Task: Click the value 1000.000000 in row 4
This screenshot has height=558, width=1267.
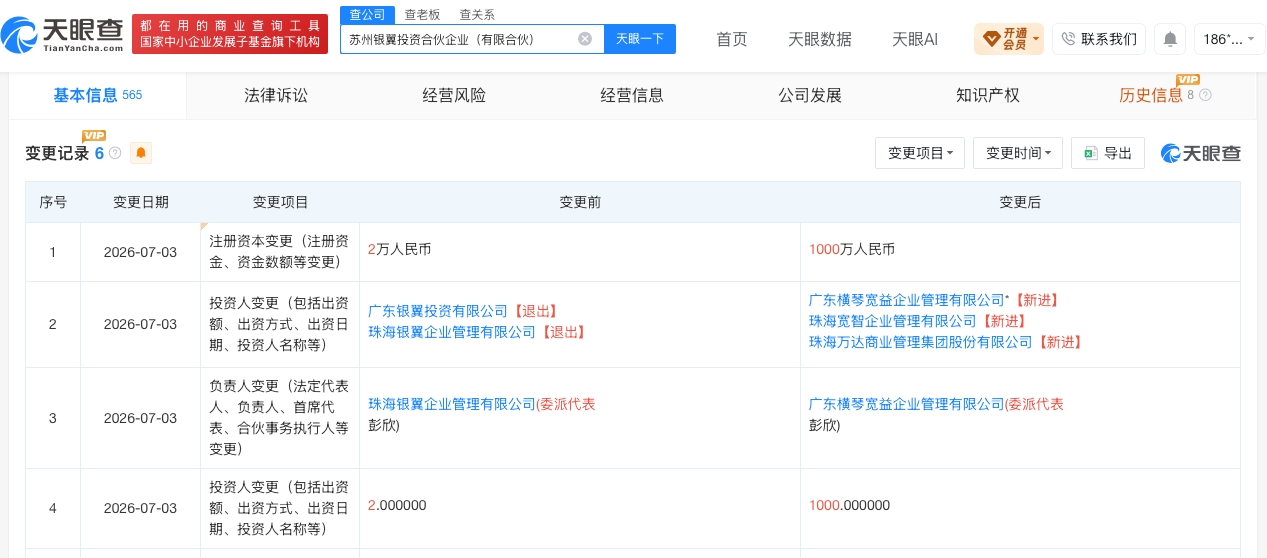Action: (849, 506)
